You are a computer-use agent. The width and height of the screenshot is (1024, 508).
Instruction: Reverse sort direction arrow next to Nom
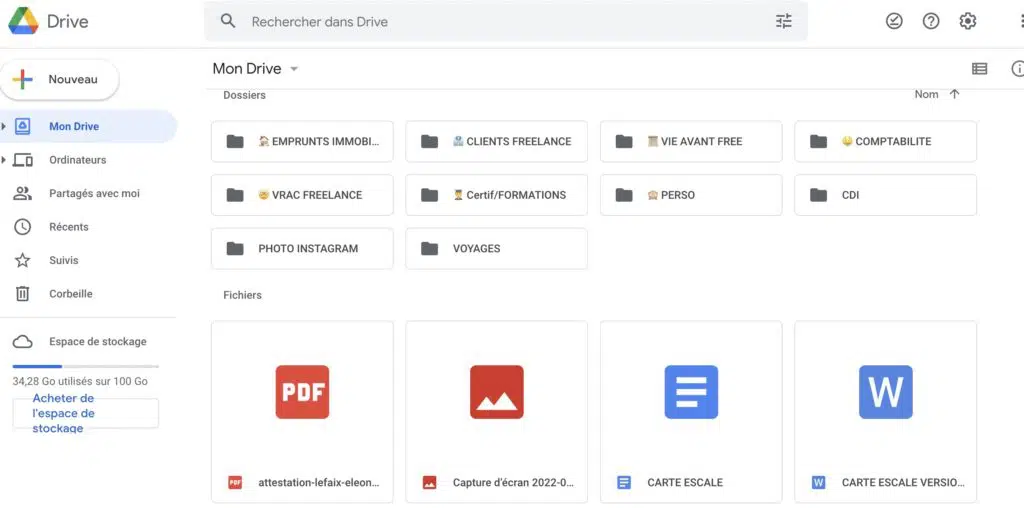pos(954,94)
